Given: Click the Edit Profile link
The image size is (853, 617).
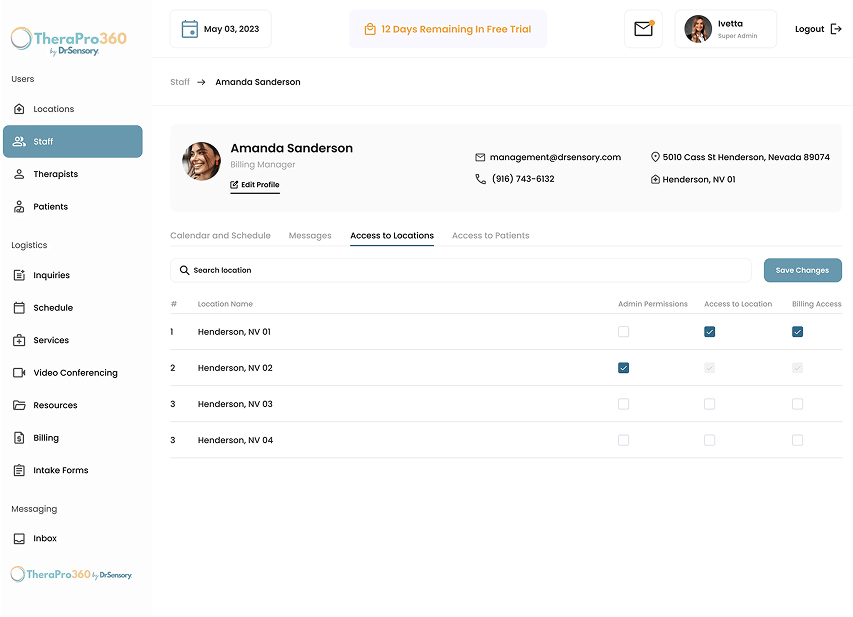Looking at the screenshot, I should pos(255,185).
